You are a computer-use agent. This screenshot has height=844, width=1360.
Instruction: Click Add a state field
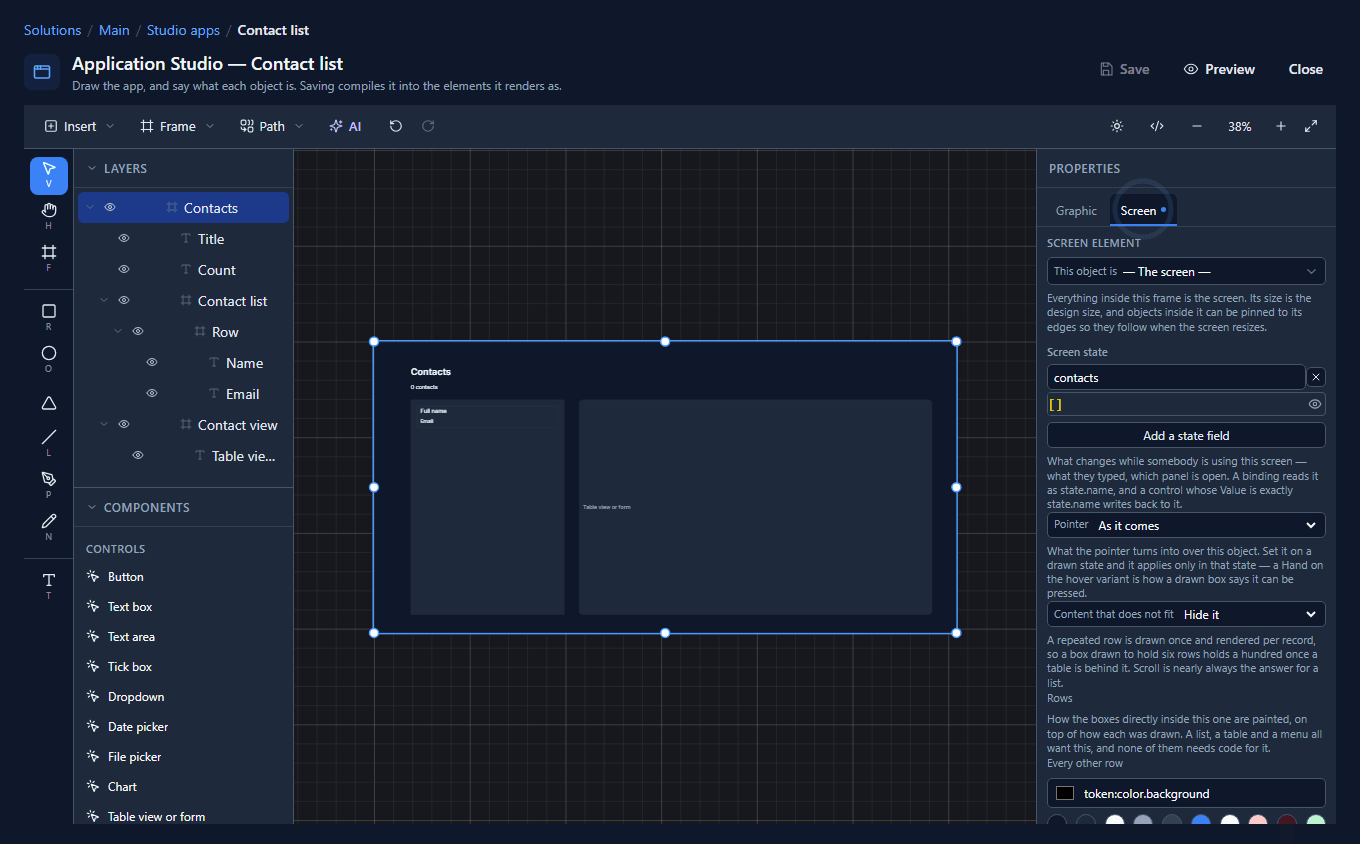1186,435
